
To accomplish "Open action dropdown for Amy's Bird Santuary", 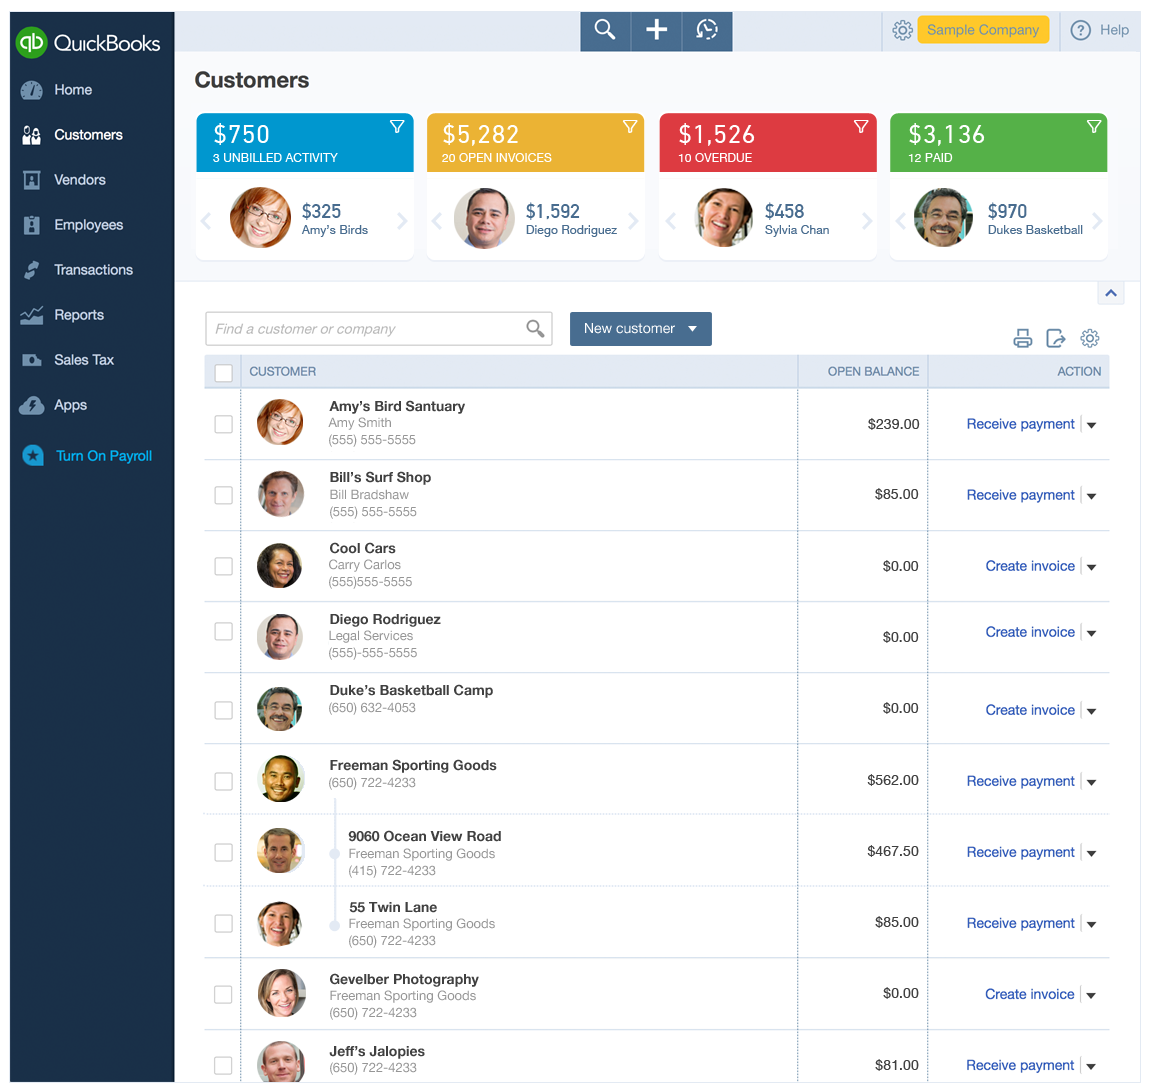I will [1091, 425].
